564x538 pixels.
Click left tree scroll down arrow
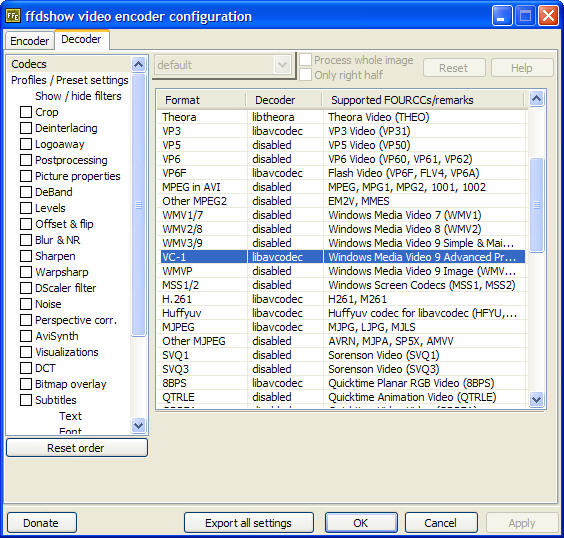[x=138, y=425]
